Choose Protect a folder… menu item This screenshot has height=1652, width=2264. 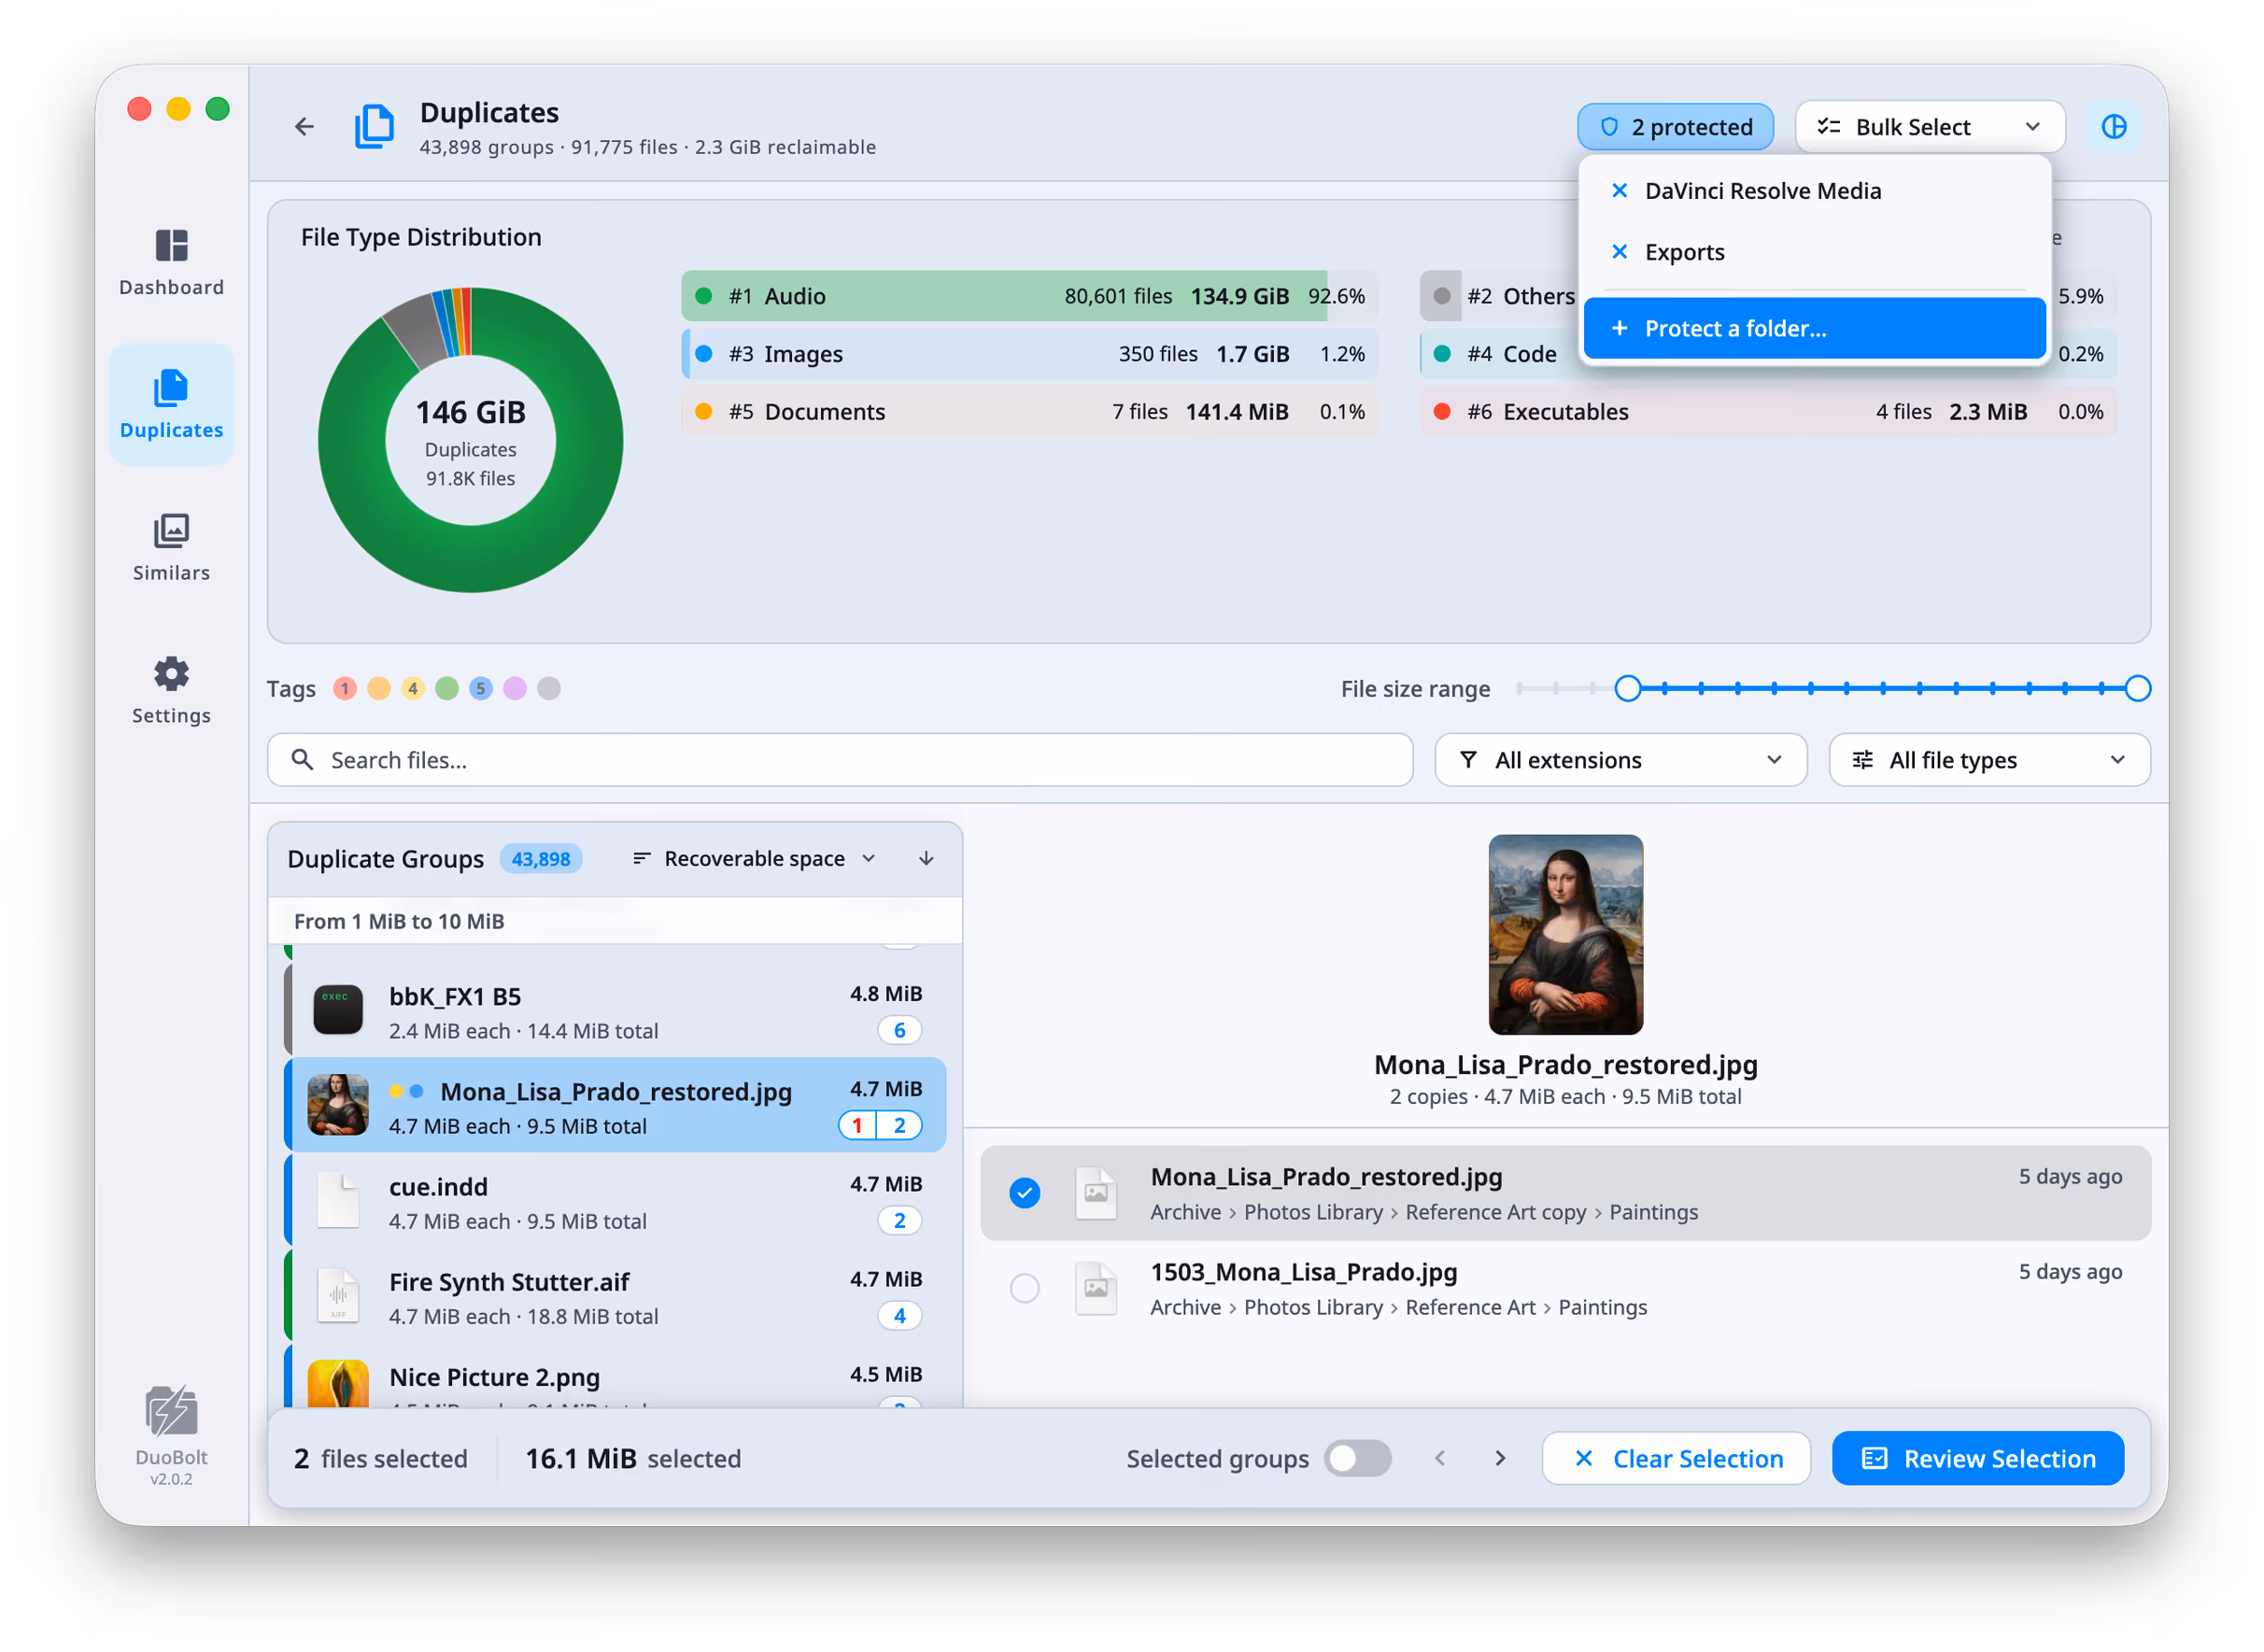[1815, 329]
